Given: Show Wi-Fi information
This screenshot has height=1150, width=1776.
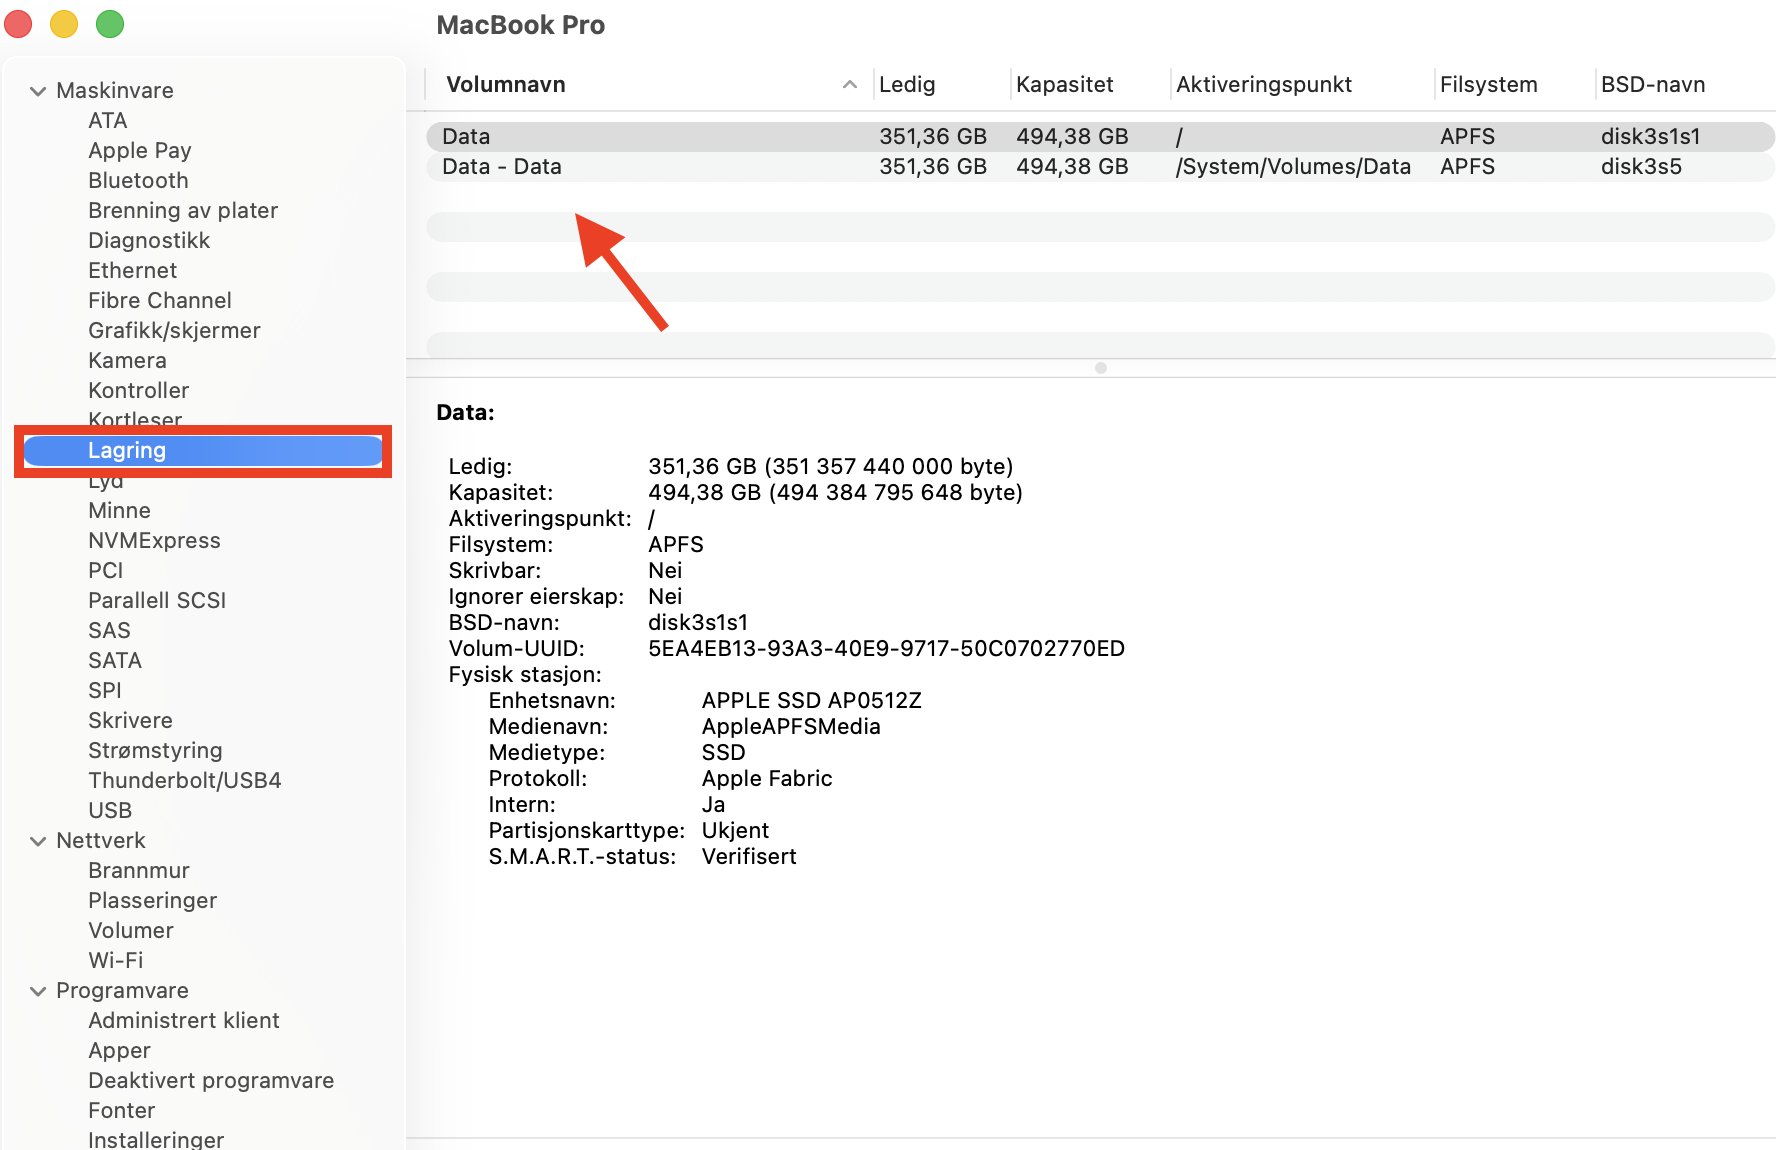Looking at the screenshot, I should (x=116, y=961).
